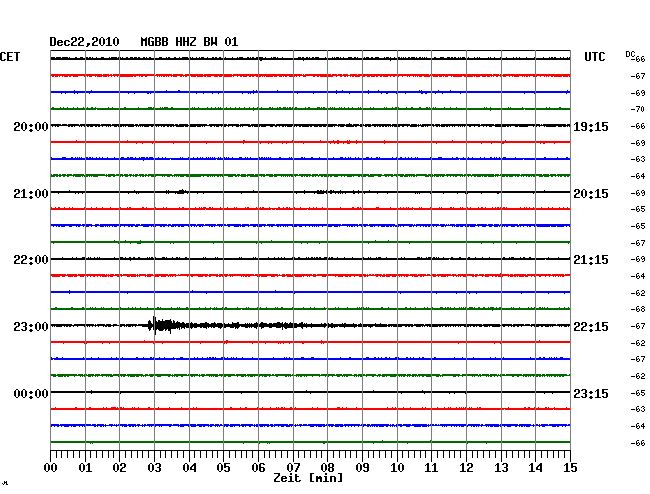
Task: Click the 22:15 UTC time label
Action: pos(591,327)
